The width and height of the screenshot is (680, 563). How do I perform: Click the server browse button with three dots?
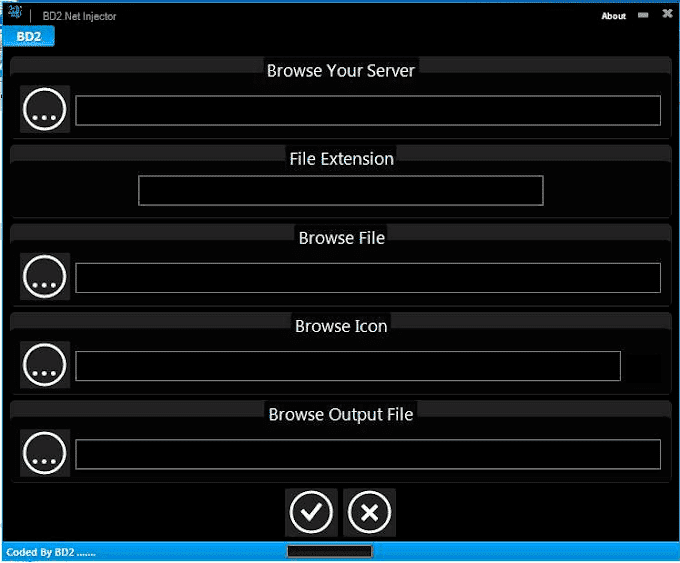[45, 109]
